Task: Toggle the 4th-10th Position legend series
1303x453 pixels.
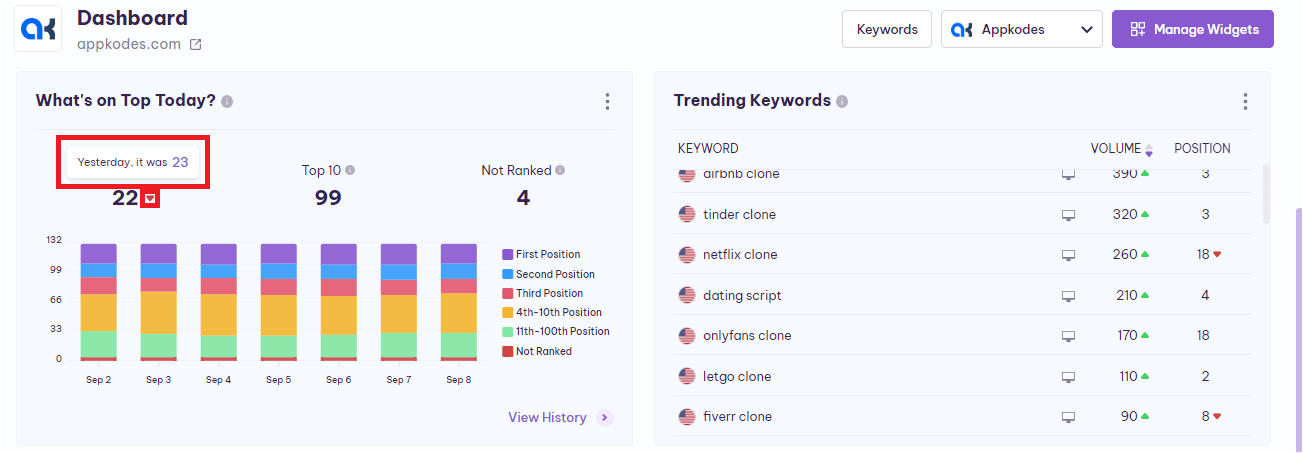Action: click(558, 313)
